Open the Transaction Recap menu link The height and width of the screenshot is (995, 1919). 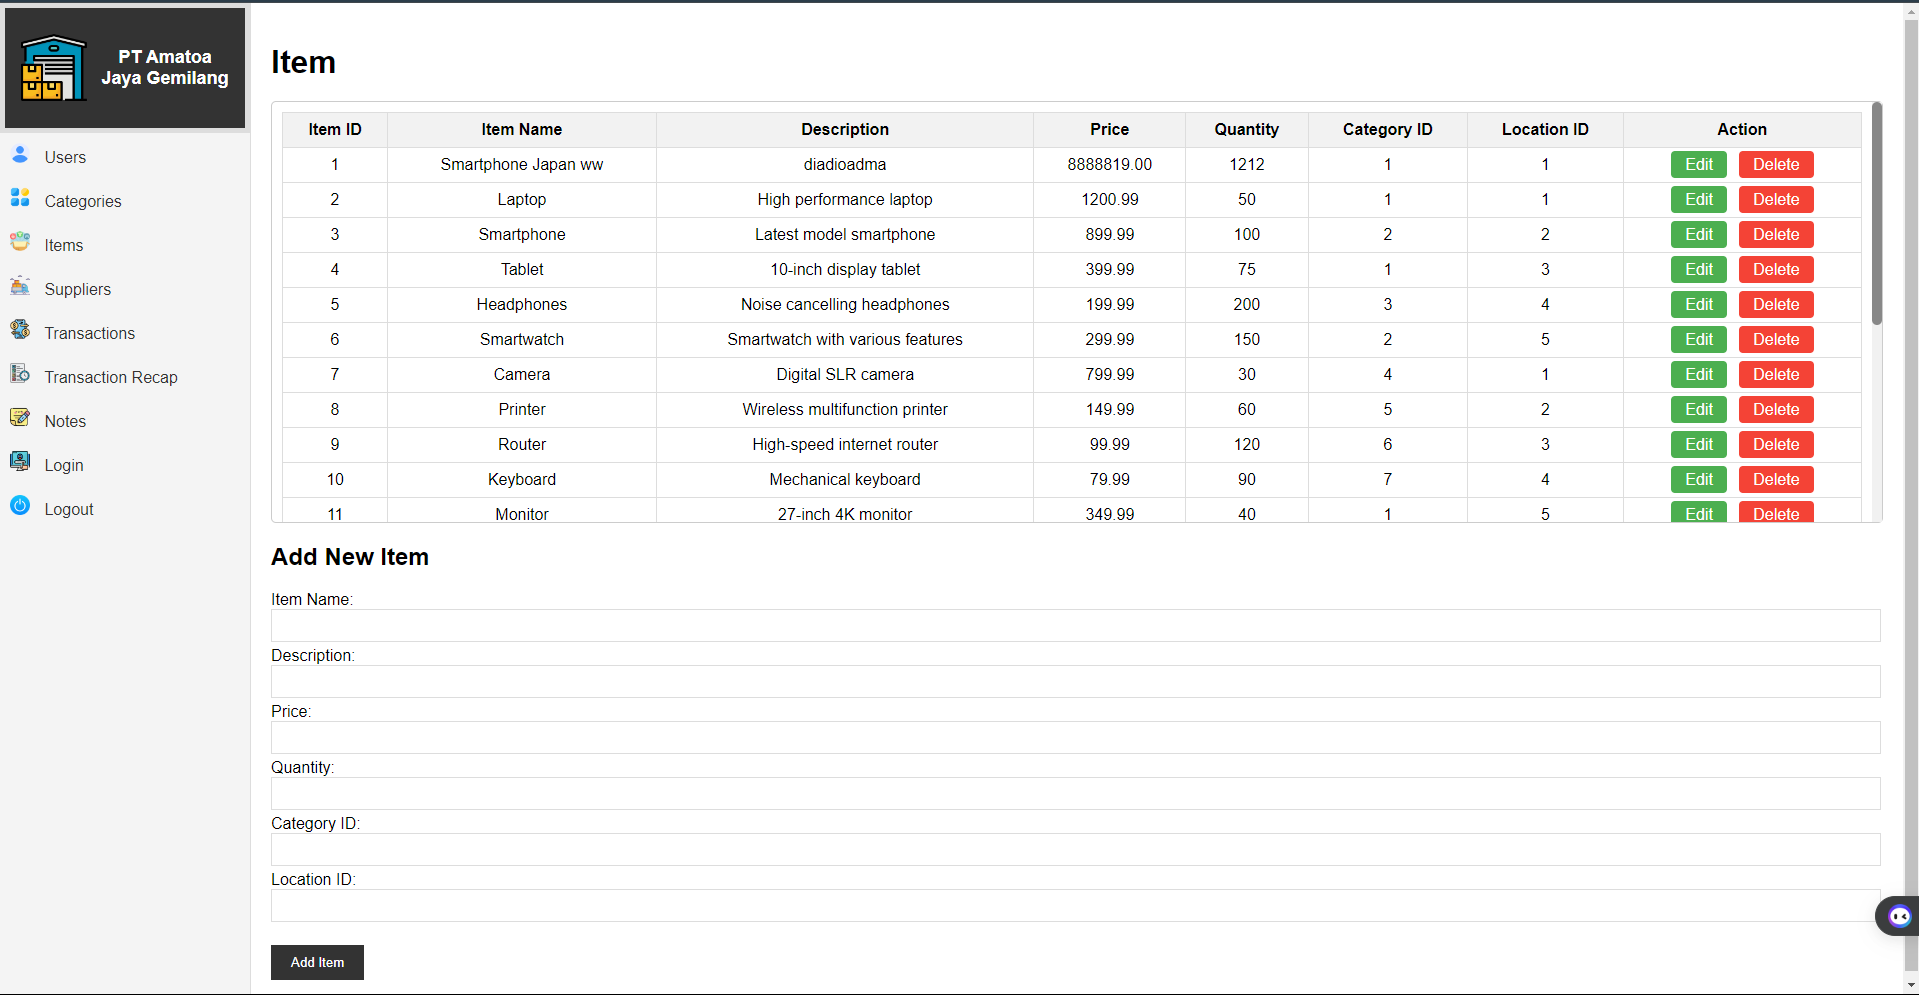tap(110, 378)
